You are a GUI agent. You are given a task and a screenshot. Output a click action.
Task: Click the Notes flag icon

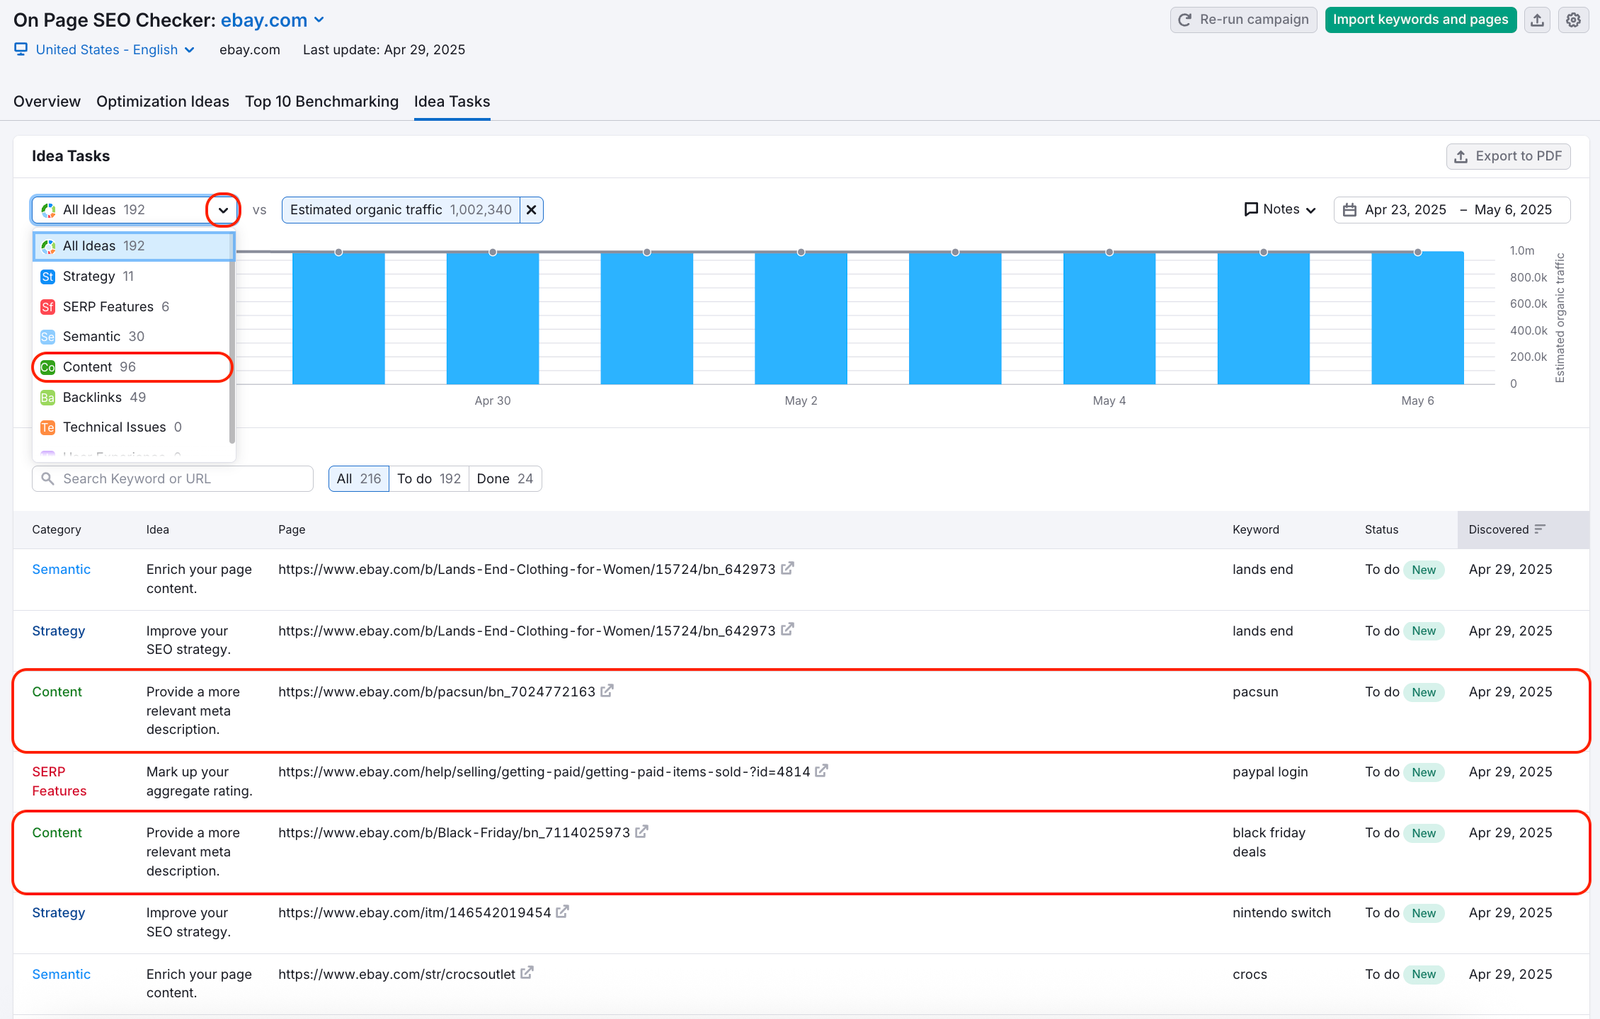(x=1252, y=209)
